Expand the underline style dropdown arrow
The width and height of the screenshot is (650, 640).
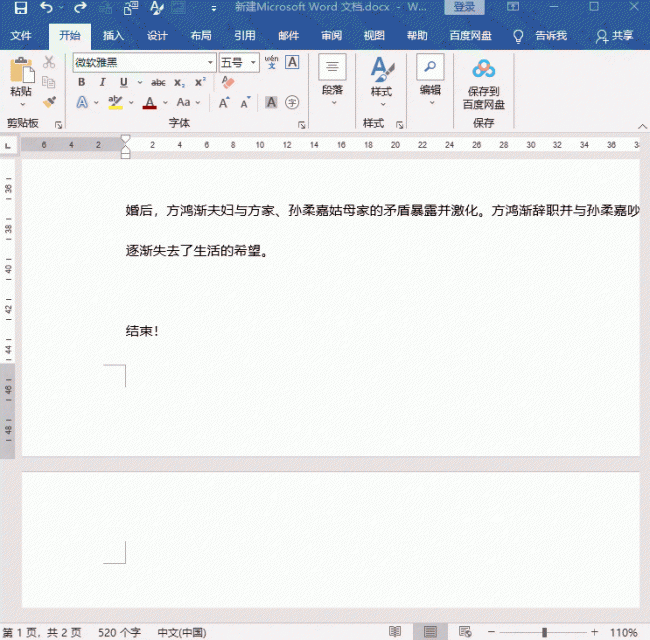click(140, 82)
